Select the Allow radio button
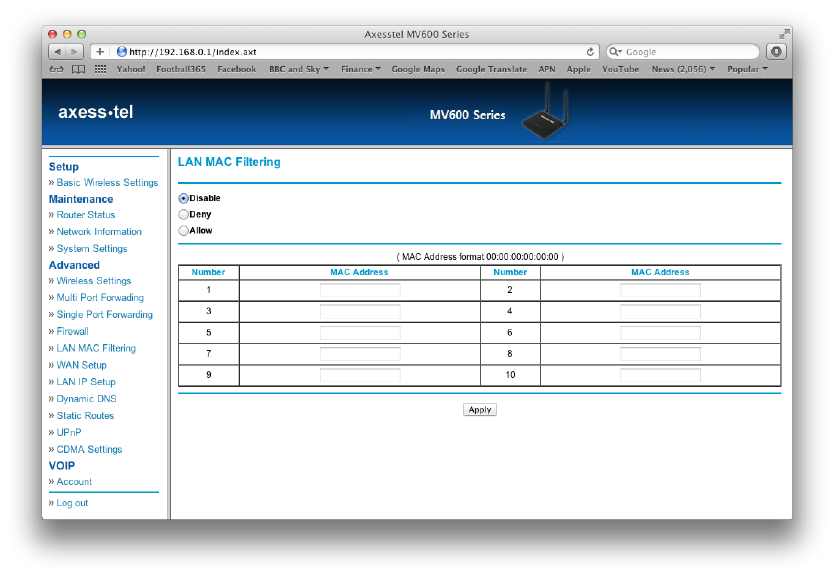Image resolution: width=834 pixels, height=577 pixels. point(184,230)
